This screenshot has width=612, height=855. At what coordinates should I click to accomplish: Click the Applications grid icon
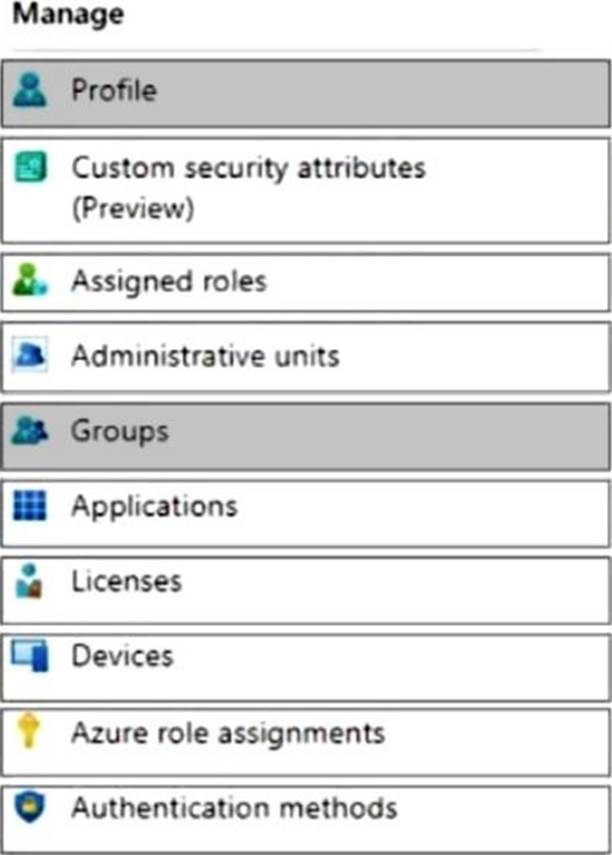click(28, 507)
